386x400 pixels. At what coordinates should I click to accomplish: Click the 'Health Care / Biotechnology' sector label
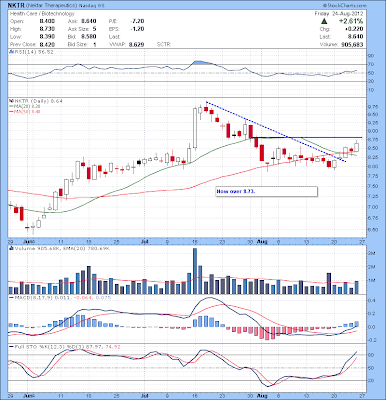point(42,14)
